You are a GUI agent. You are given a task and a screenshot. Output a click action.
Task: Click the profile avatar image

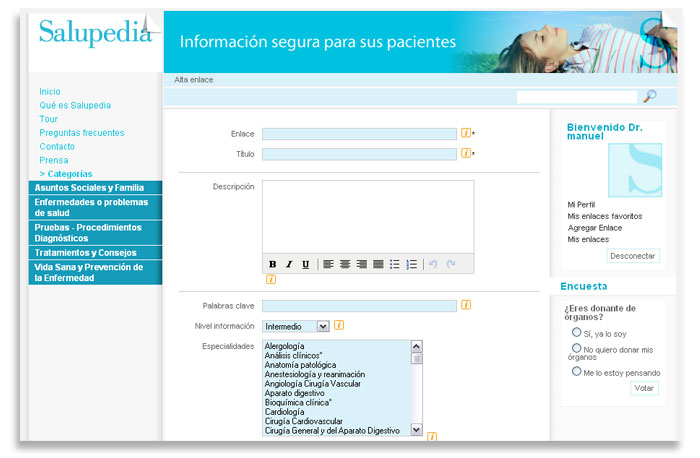tap(635, 170)
